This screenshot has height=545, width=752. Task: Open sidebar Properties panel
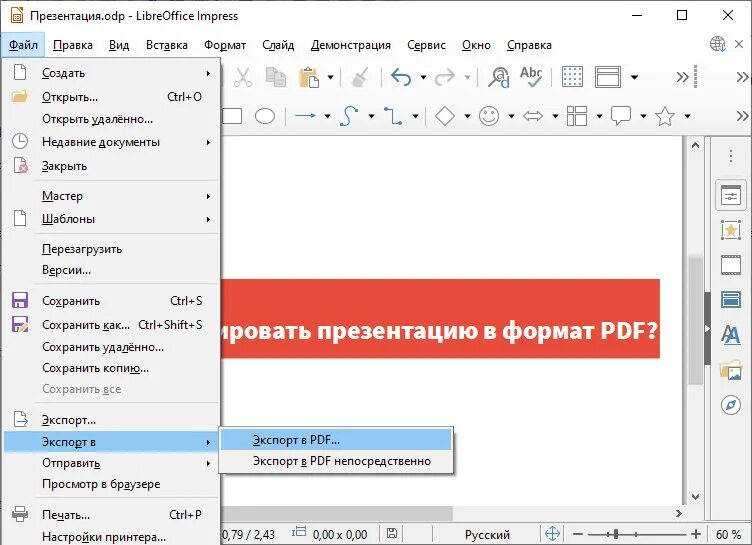pos(731,196)
